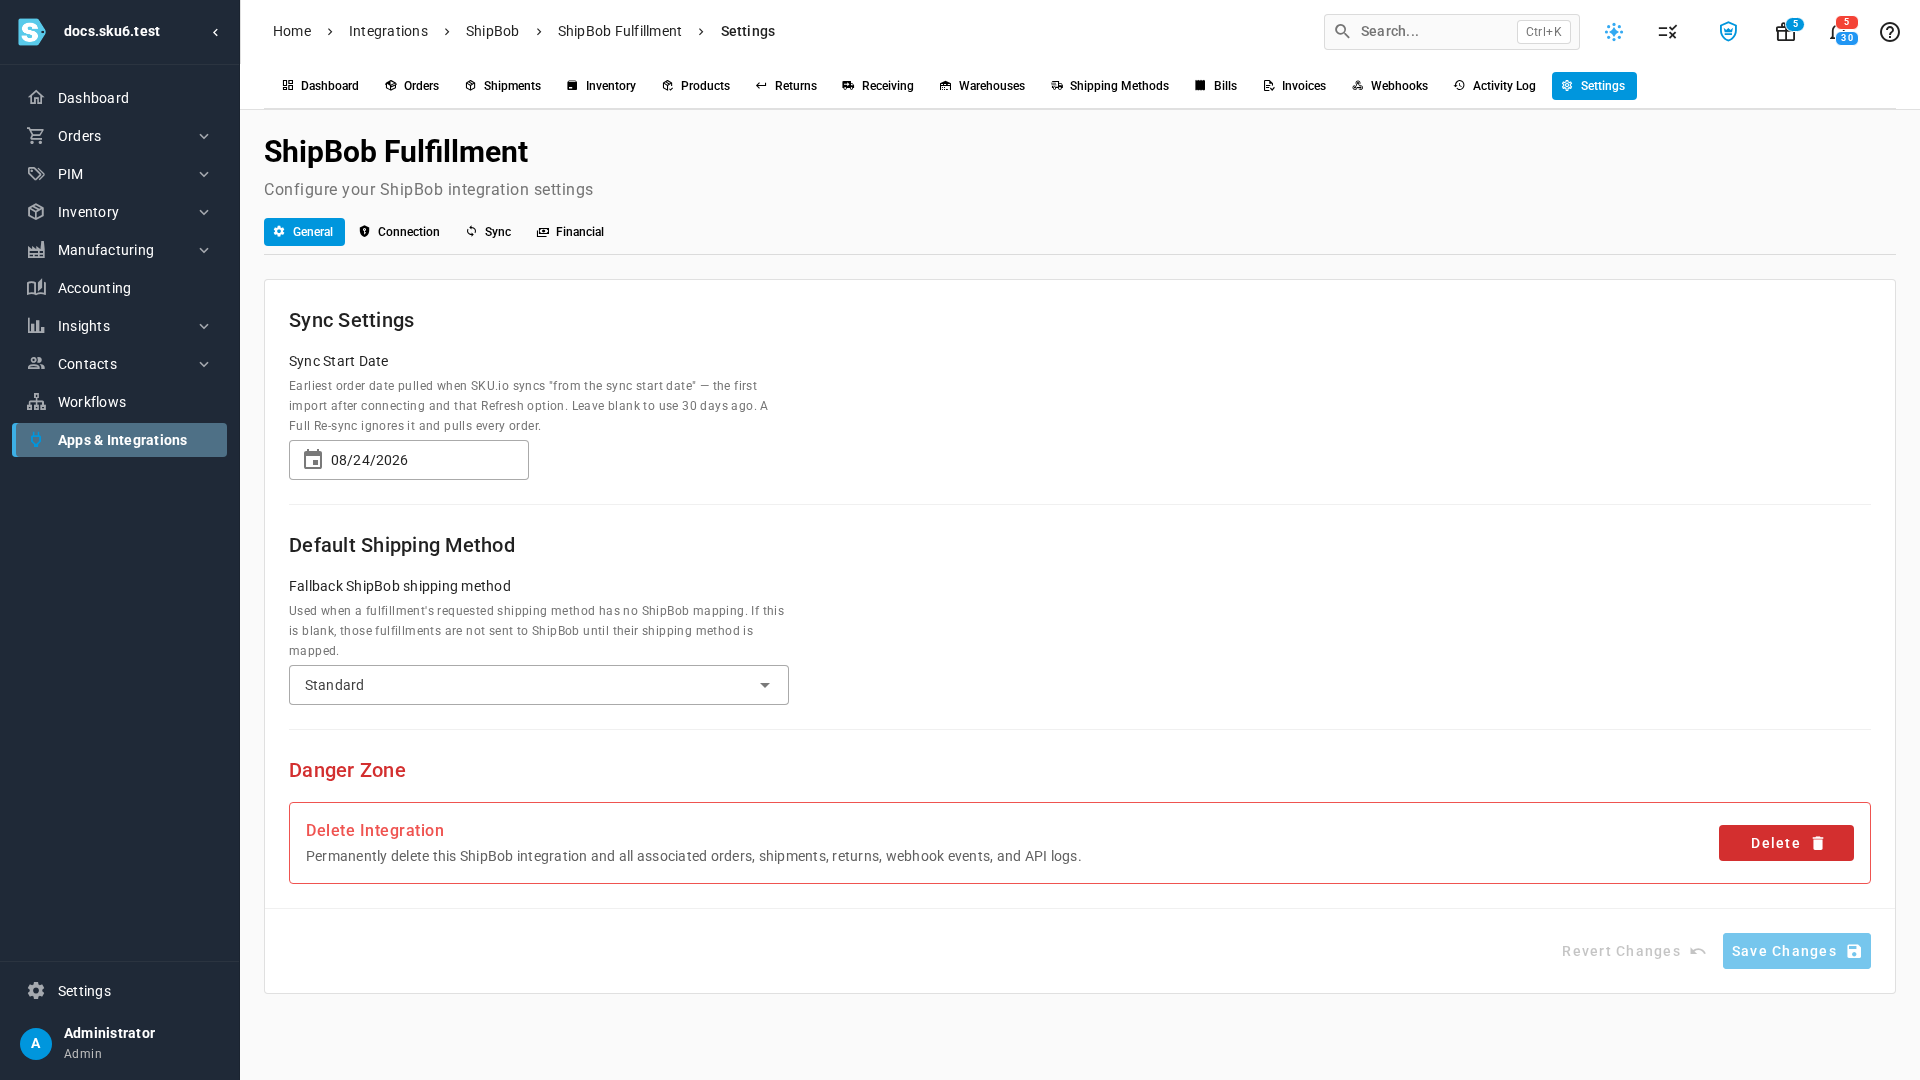
Task: Go to the Home breadcrumb
Action: [x=292, y=31]
